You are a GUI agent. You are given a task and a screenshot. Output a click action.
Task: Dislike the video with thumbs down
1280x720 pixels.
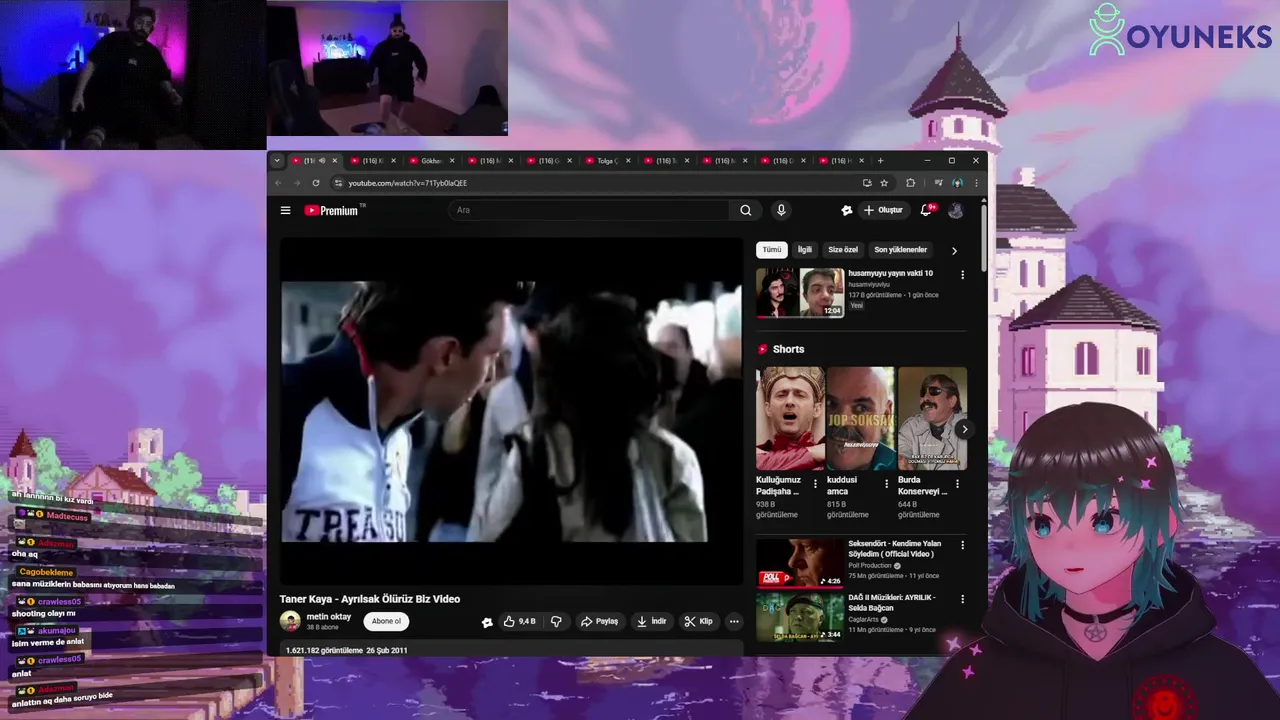pos(556,621)
